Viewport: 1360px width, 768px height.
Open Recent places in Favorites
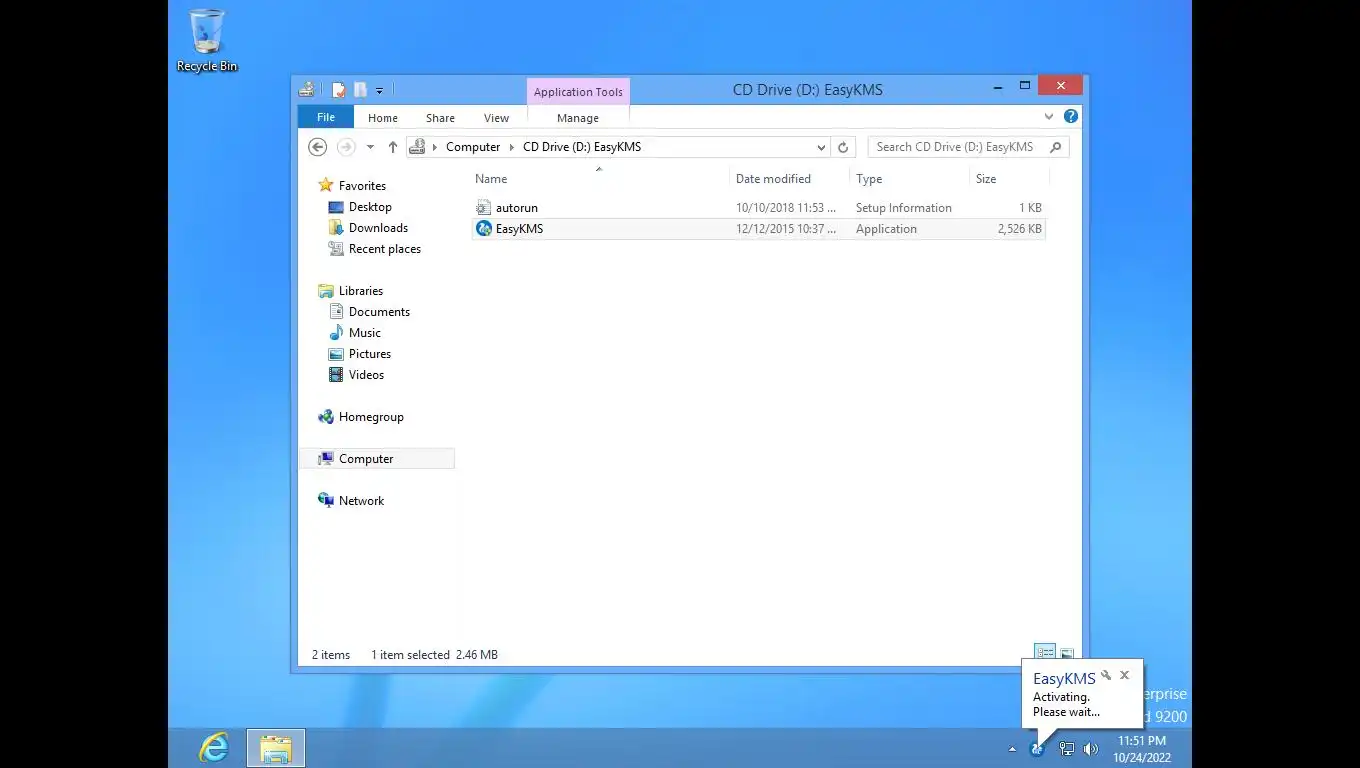coord(385,249)
